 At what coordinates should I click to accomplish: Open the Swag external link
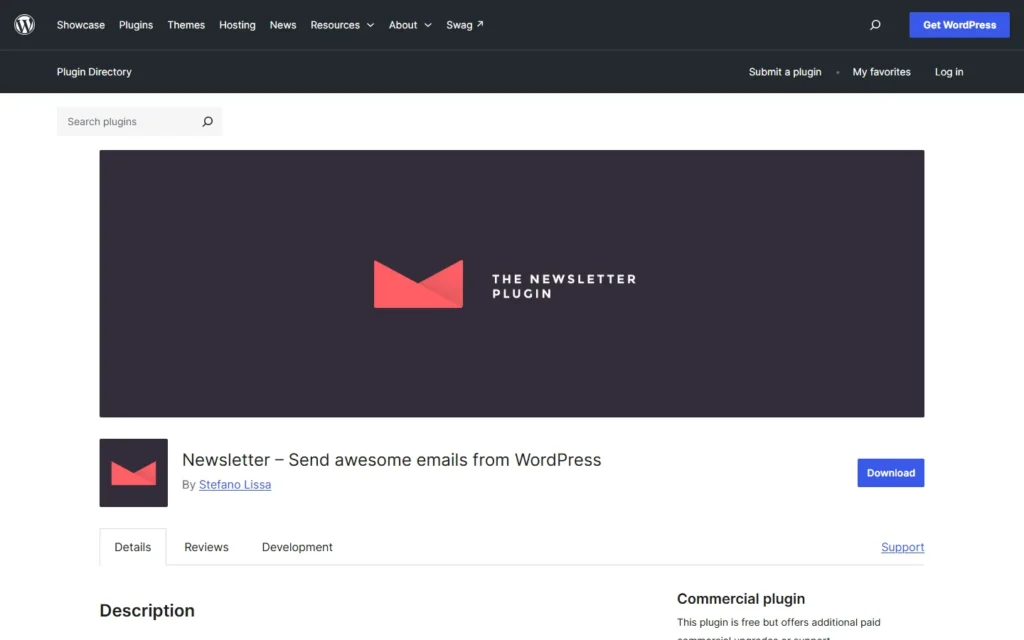pos(465,25)
